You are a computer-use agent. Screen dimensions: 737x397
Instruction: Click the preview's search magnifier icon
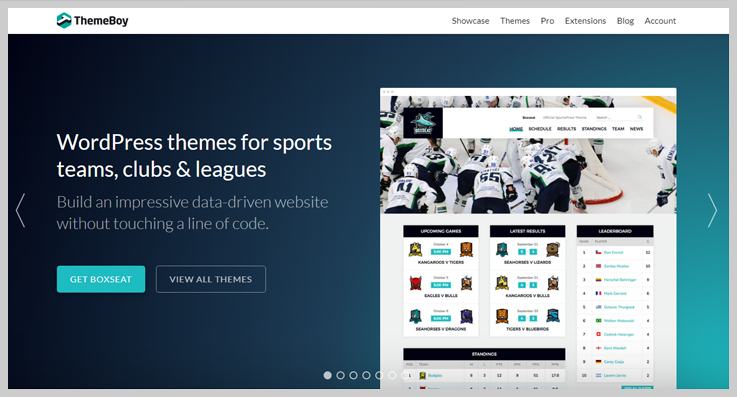click(640, 117)
